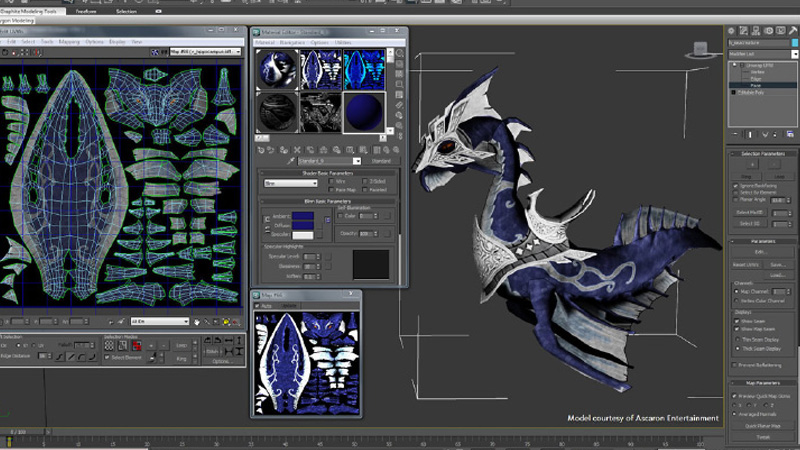The width and height of the screenshot is (800, 450).
Task: Open the Blinn shader type dropdown
Action: 290,184
